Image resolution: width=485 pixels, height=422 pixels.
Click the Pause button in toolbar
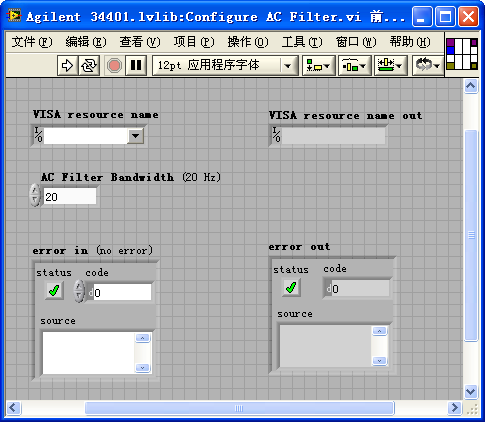[x=136, y=65]
